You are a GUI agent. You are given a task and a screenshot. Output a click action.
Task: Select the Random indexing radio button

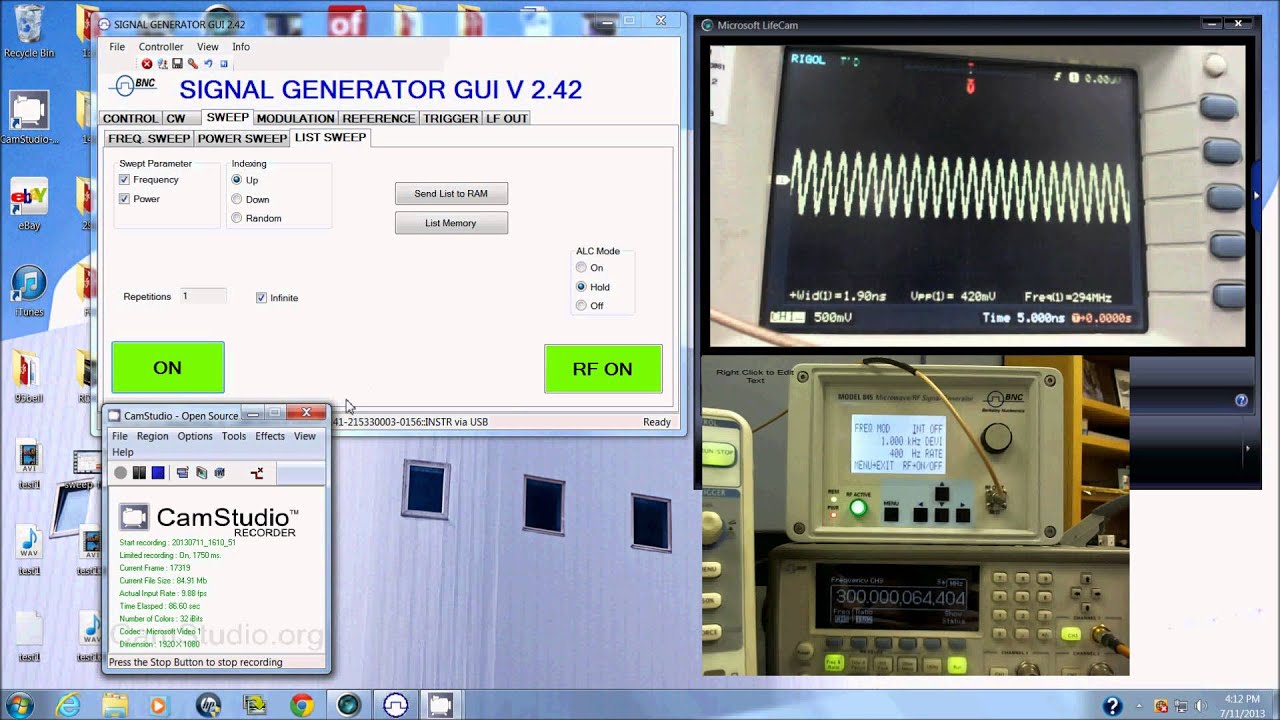[237, 218]
